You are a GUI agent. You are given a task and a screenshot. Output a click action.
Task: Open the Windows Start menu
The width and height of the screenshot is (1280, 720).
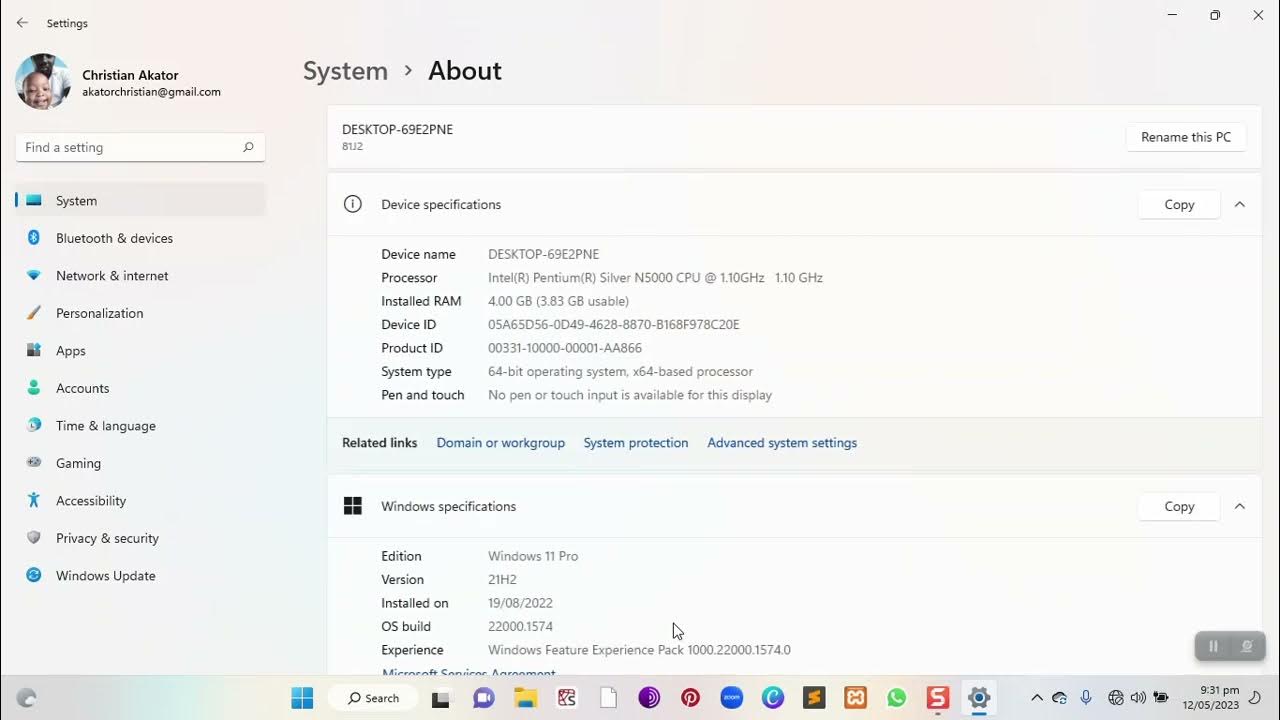click(302, 698)
